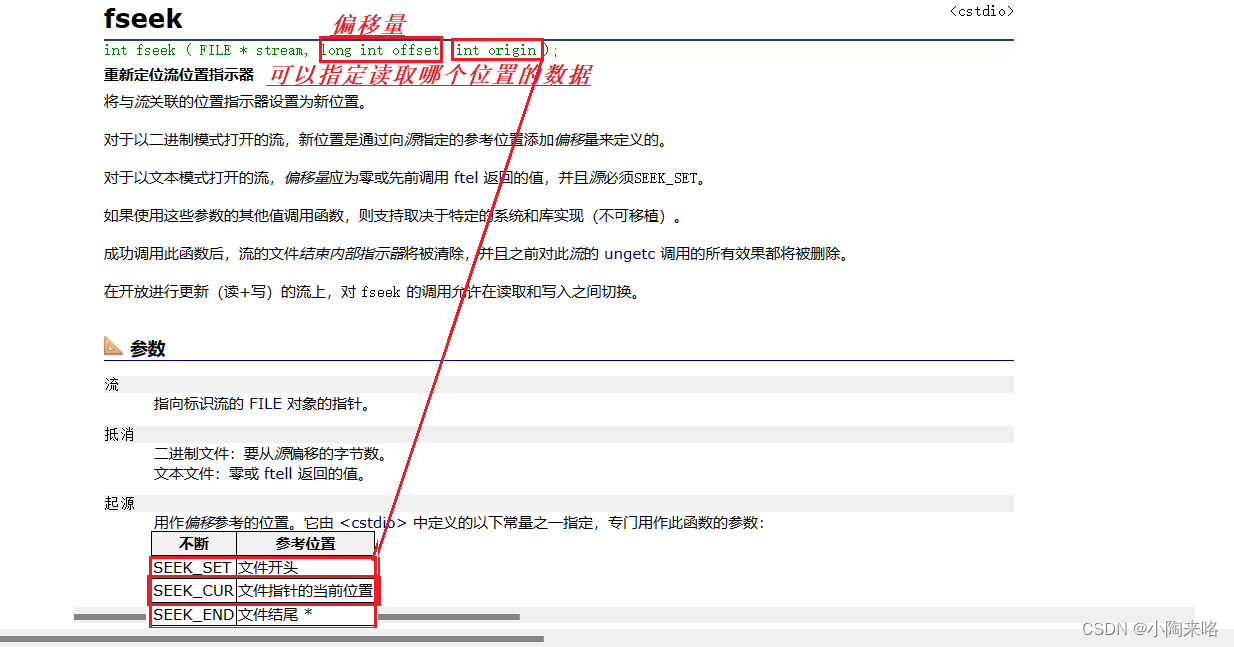Viewport: 1234px width, 647px height.
Task: Click the 不断 table column header
Action: coord(193,543)
